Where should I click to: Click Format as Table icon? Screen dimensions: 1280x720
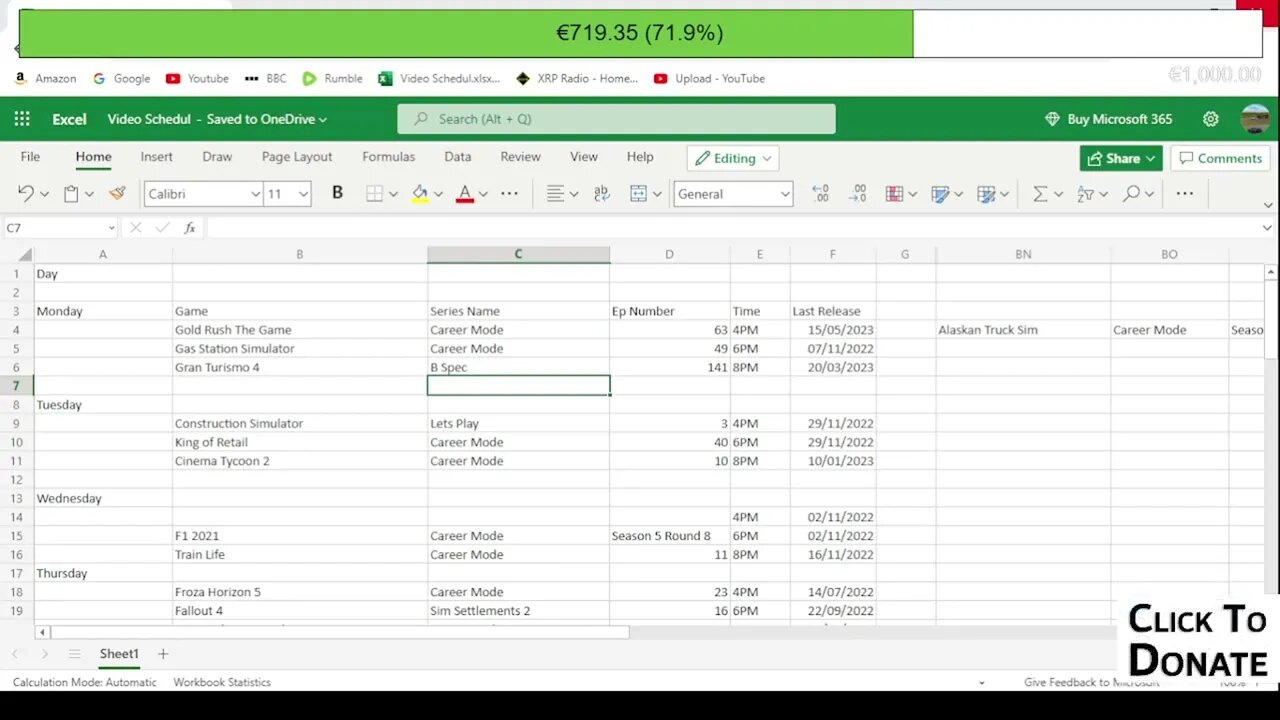(x=985, y=194)
